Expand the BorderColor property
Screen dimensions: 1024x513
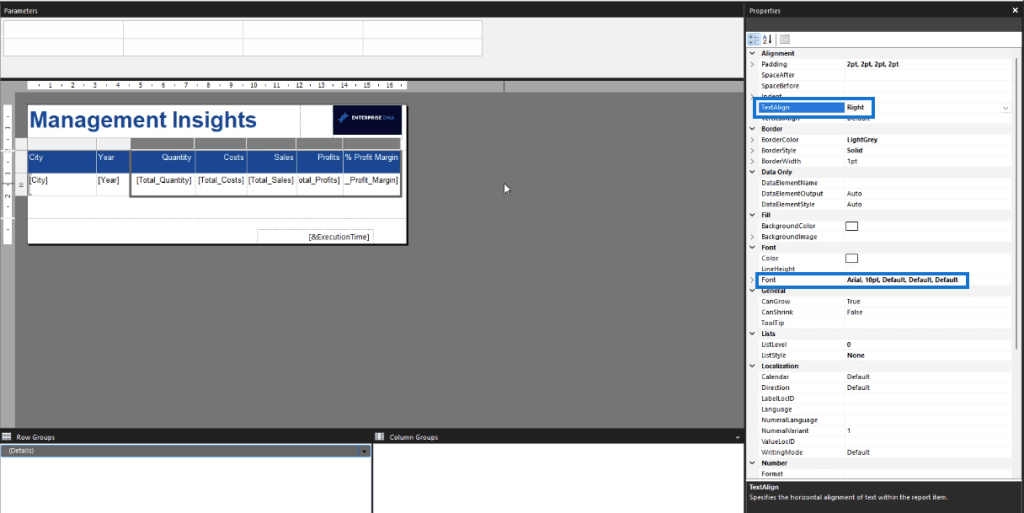tap(752, 140)
